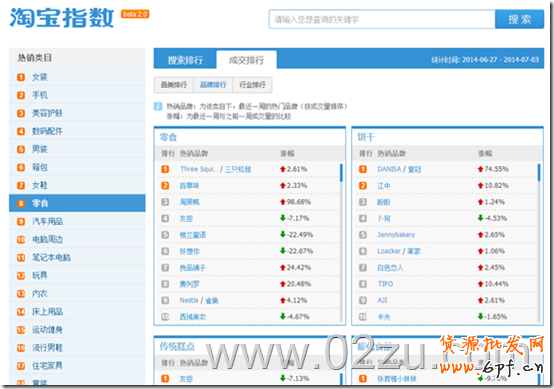The width and height of the screenshot is (554, 389).
Task: Open 内衣 category in sidebar
Action: pos(77,293)
